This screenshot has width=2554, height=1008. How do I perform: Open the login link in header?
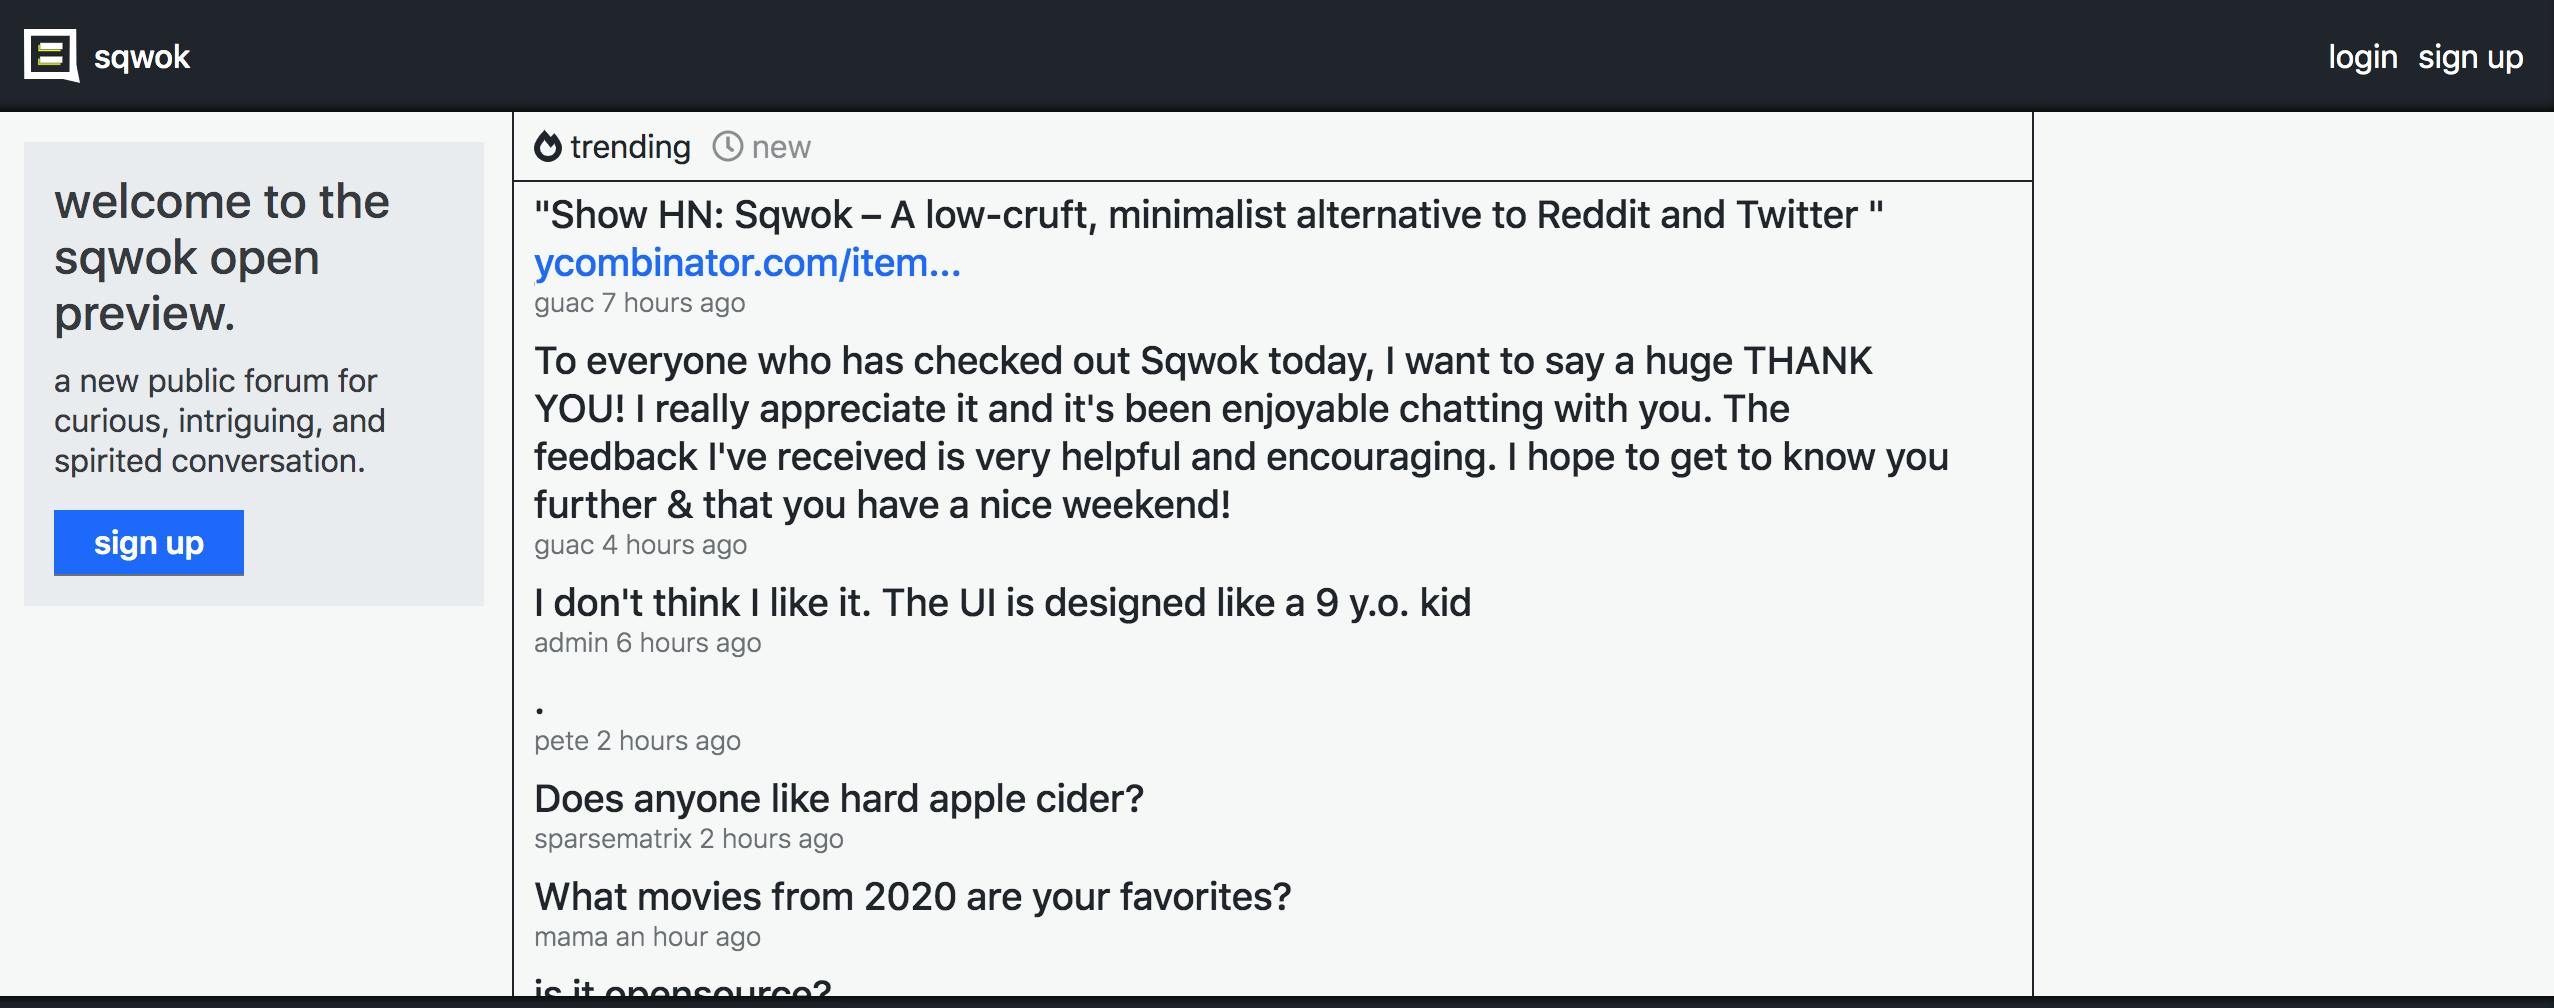[x=2362, y=57]
